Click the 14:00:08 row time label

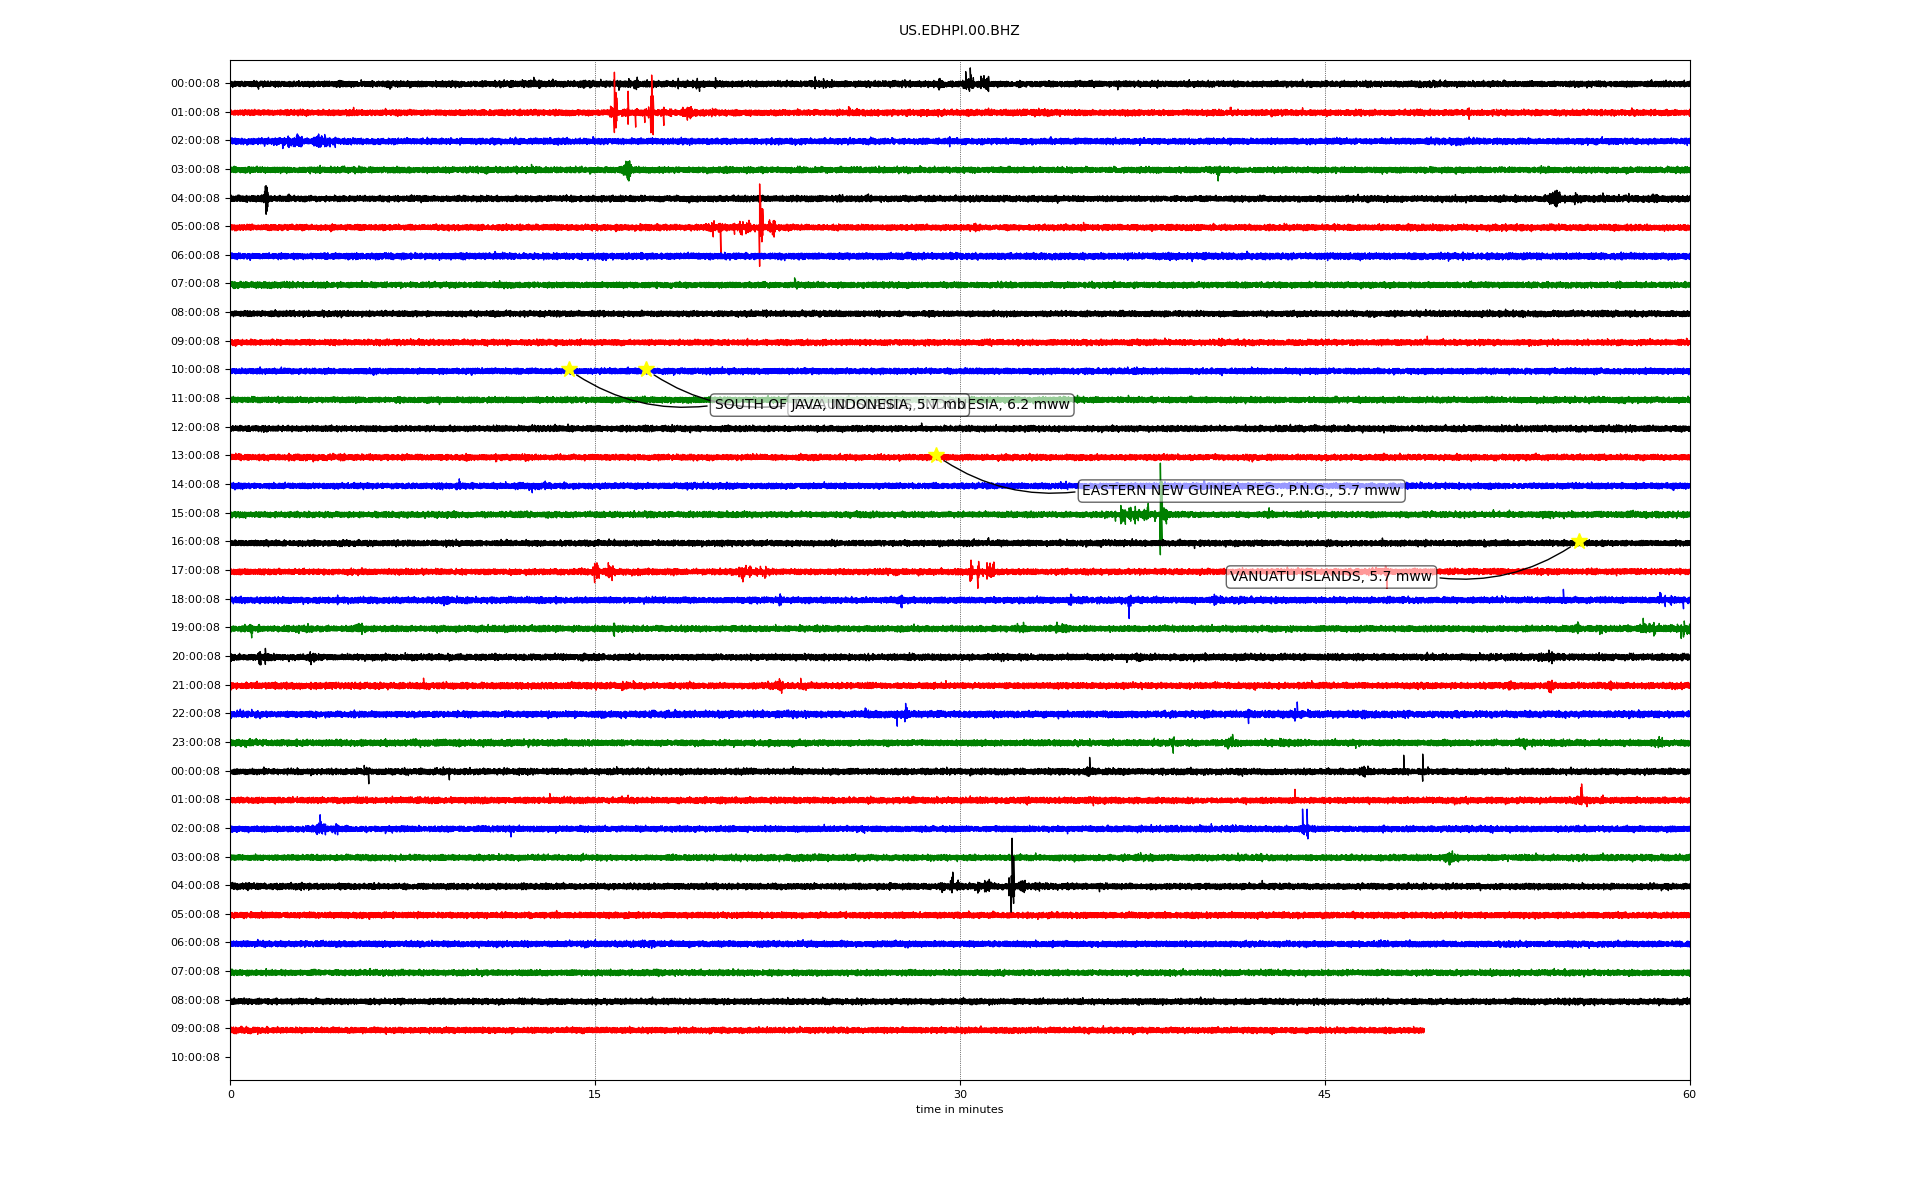(195, 485)
